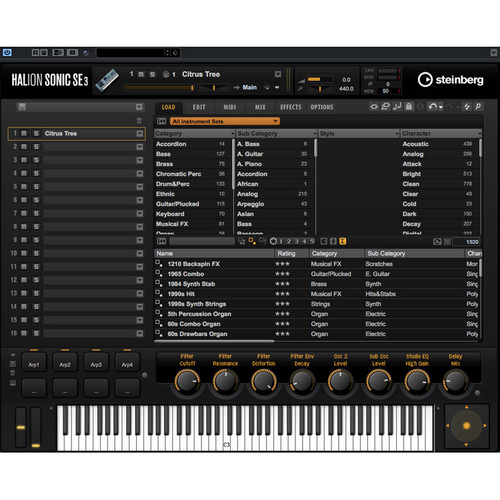Click the global insert bypass icon
Viewport: 500px width, 500px height.
tap(374, 106)
